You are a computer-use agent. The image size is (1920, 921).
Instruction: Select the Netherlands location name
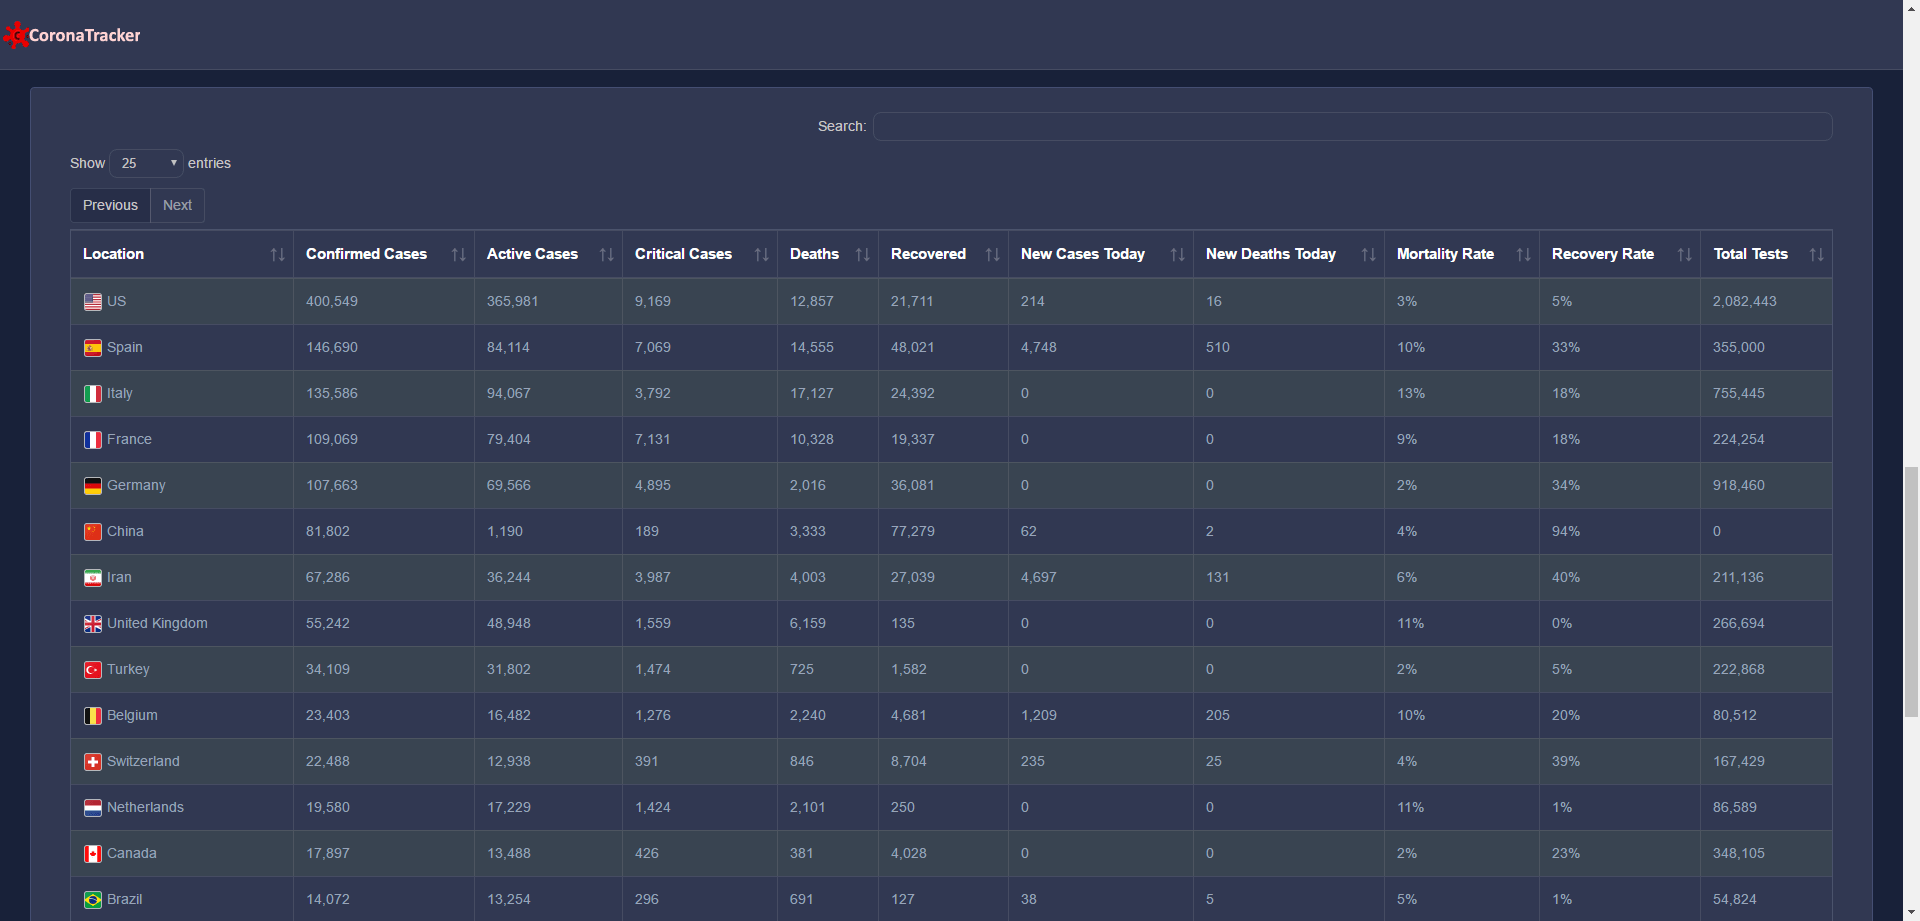pos(145,807)
